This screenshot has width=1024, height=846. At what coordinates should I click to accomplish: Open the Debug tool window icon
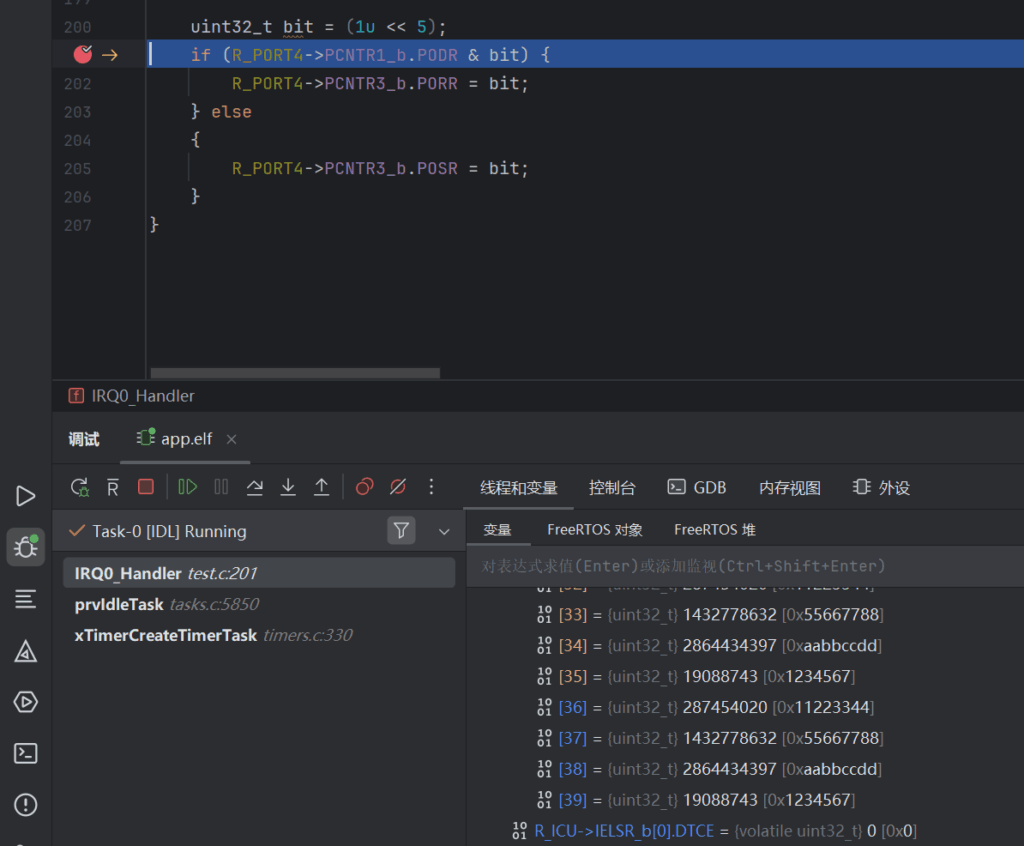tap(25, 547)
